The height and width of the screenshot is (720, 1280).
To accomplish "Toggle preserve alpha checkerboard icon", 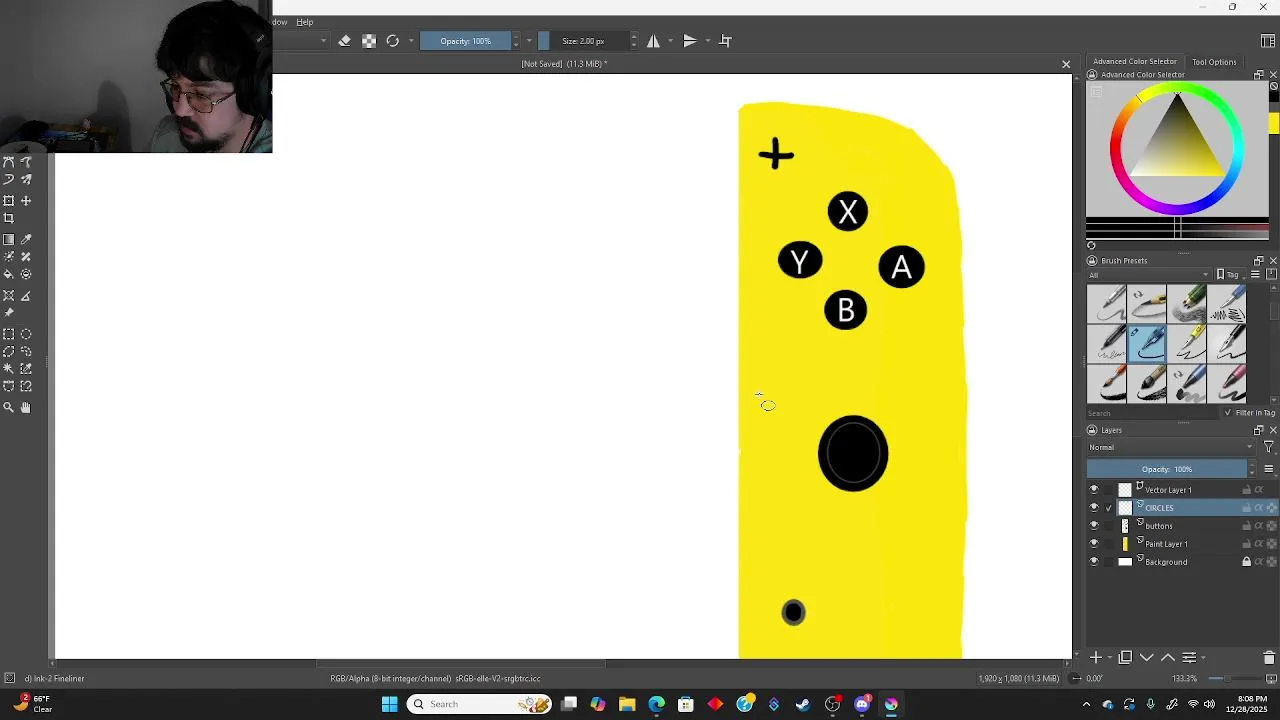I will [x=369, y=41].
